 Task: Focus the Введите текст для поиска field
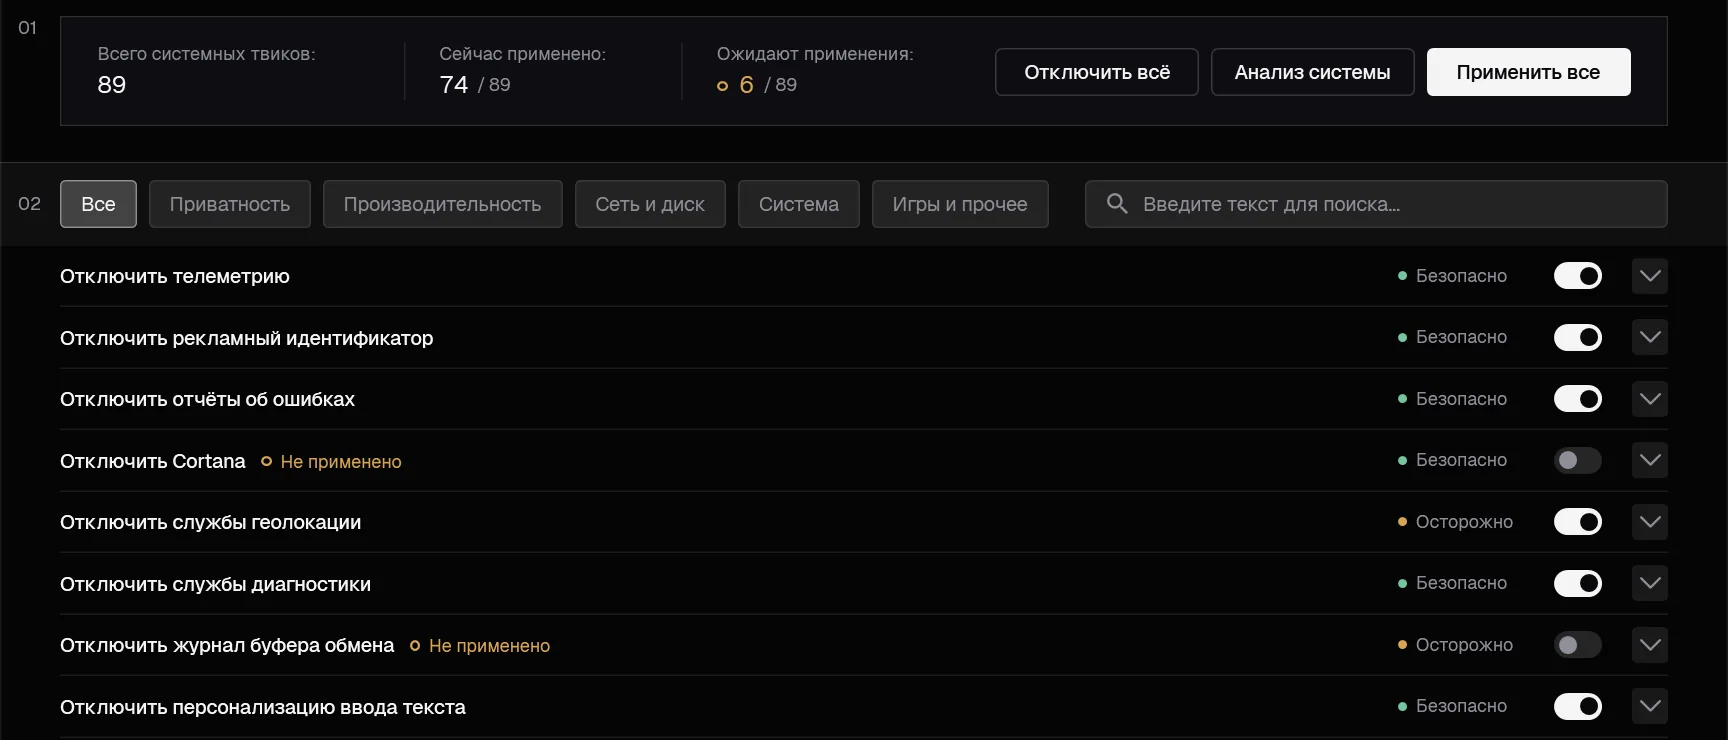1376,204
